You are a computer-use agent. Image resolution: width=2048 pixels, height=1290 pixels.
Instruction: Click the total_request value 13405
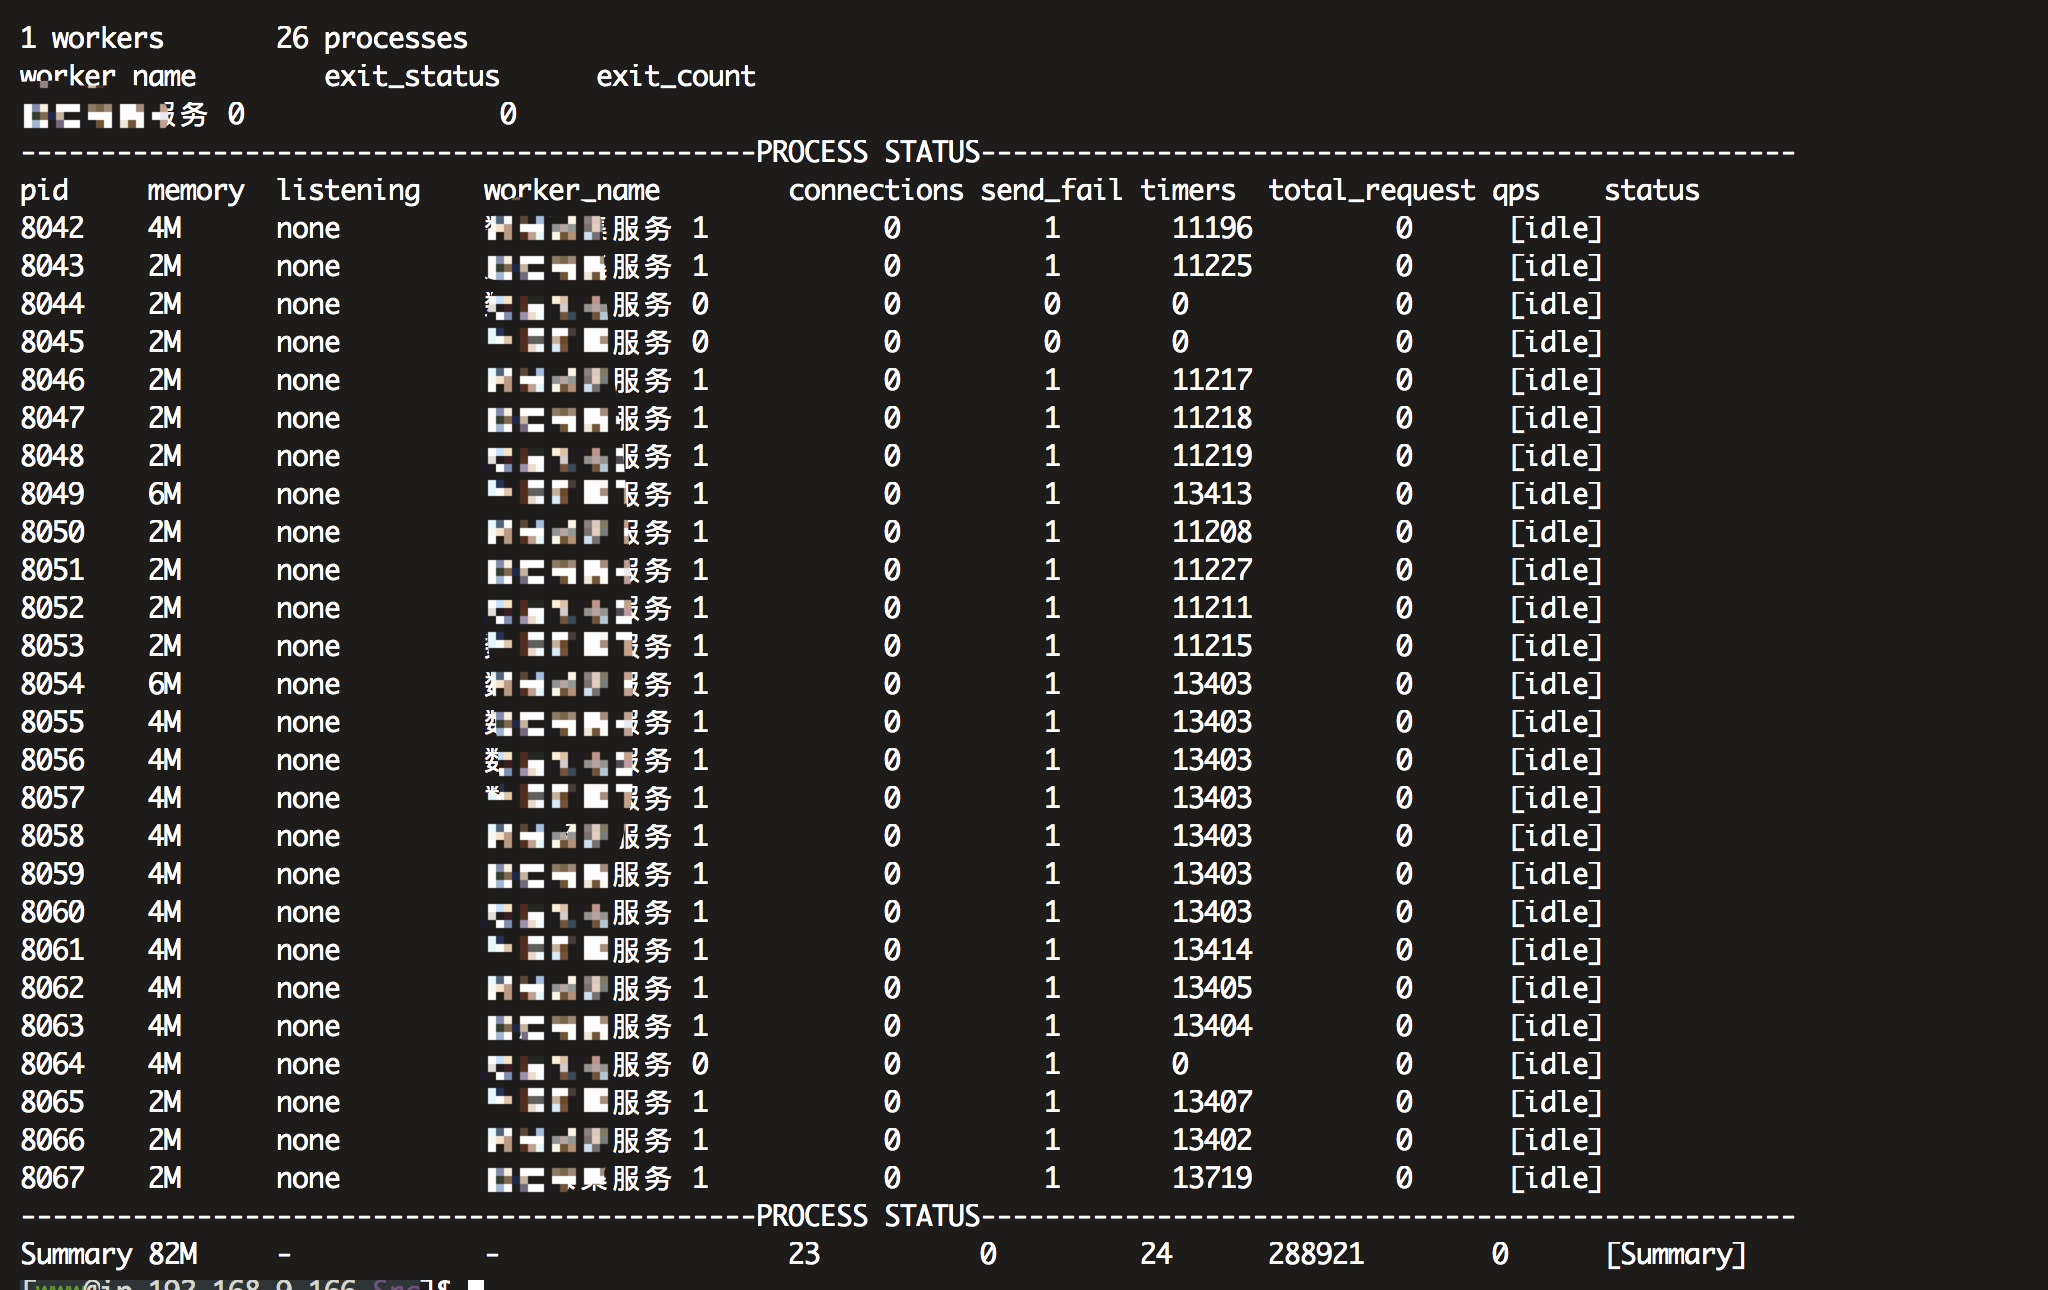coord(1212,988)
